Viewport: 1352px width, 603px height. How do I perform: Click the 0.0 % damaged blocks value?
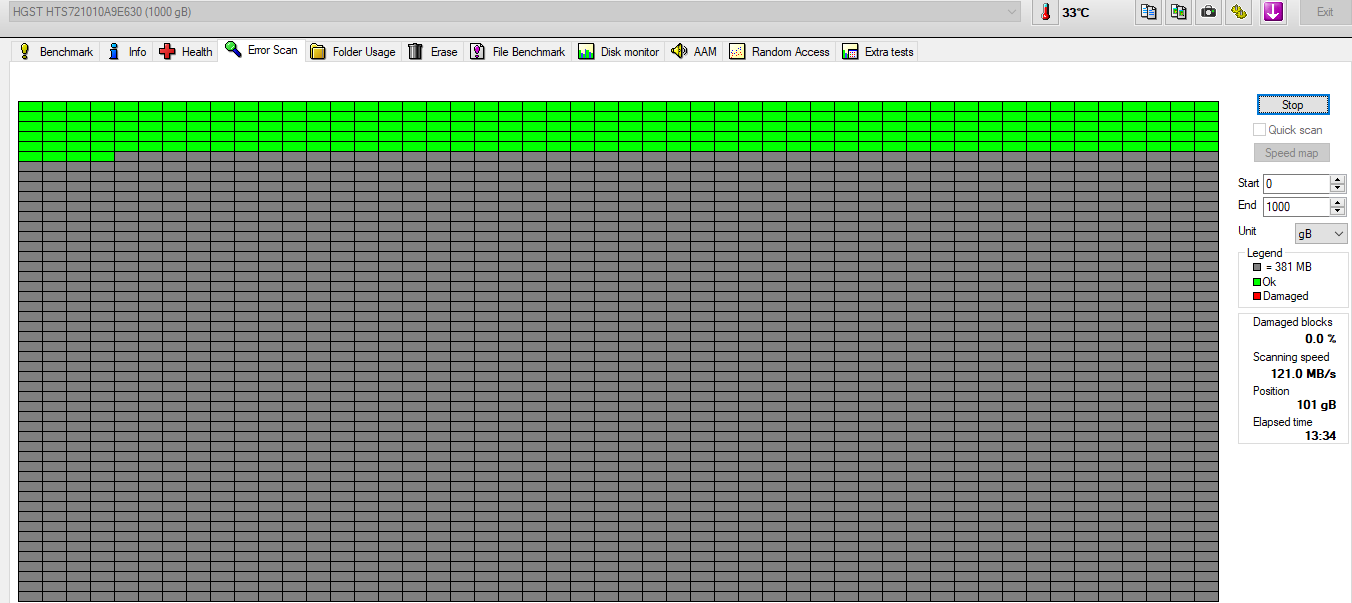tap(1320, 339)
